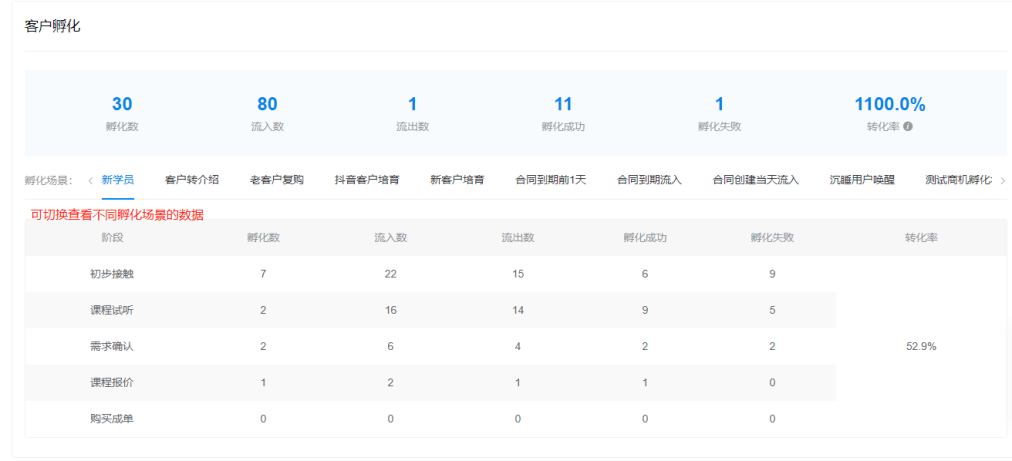This screenshot has width=1012, height=461.
Task: Switch to the 客户转介绍 tab
Action: 191,180
